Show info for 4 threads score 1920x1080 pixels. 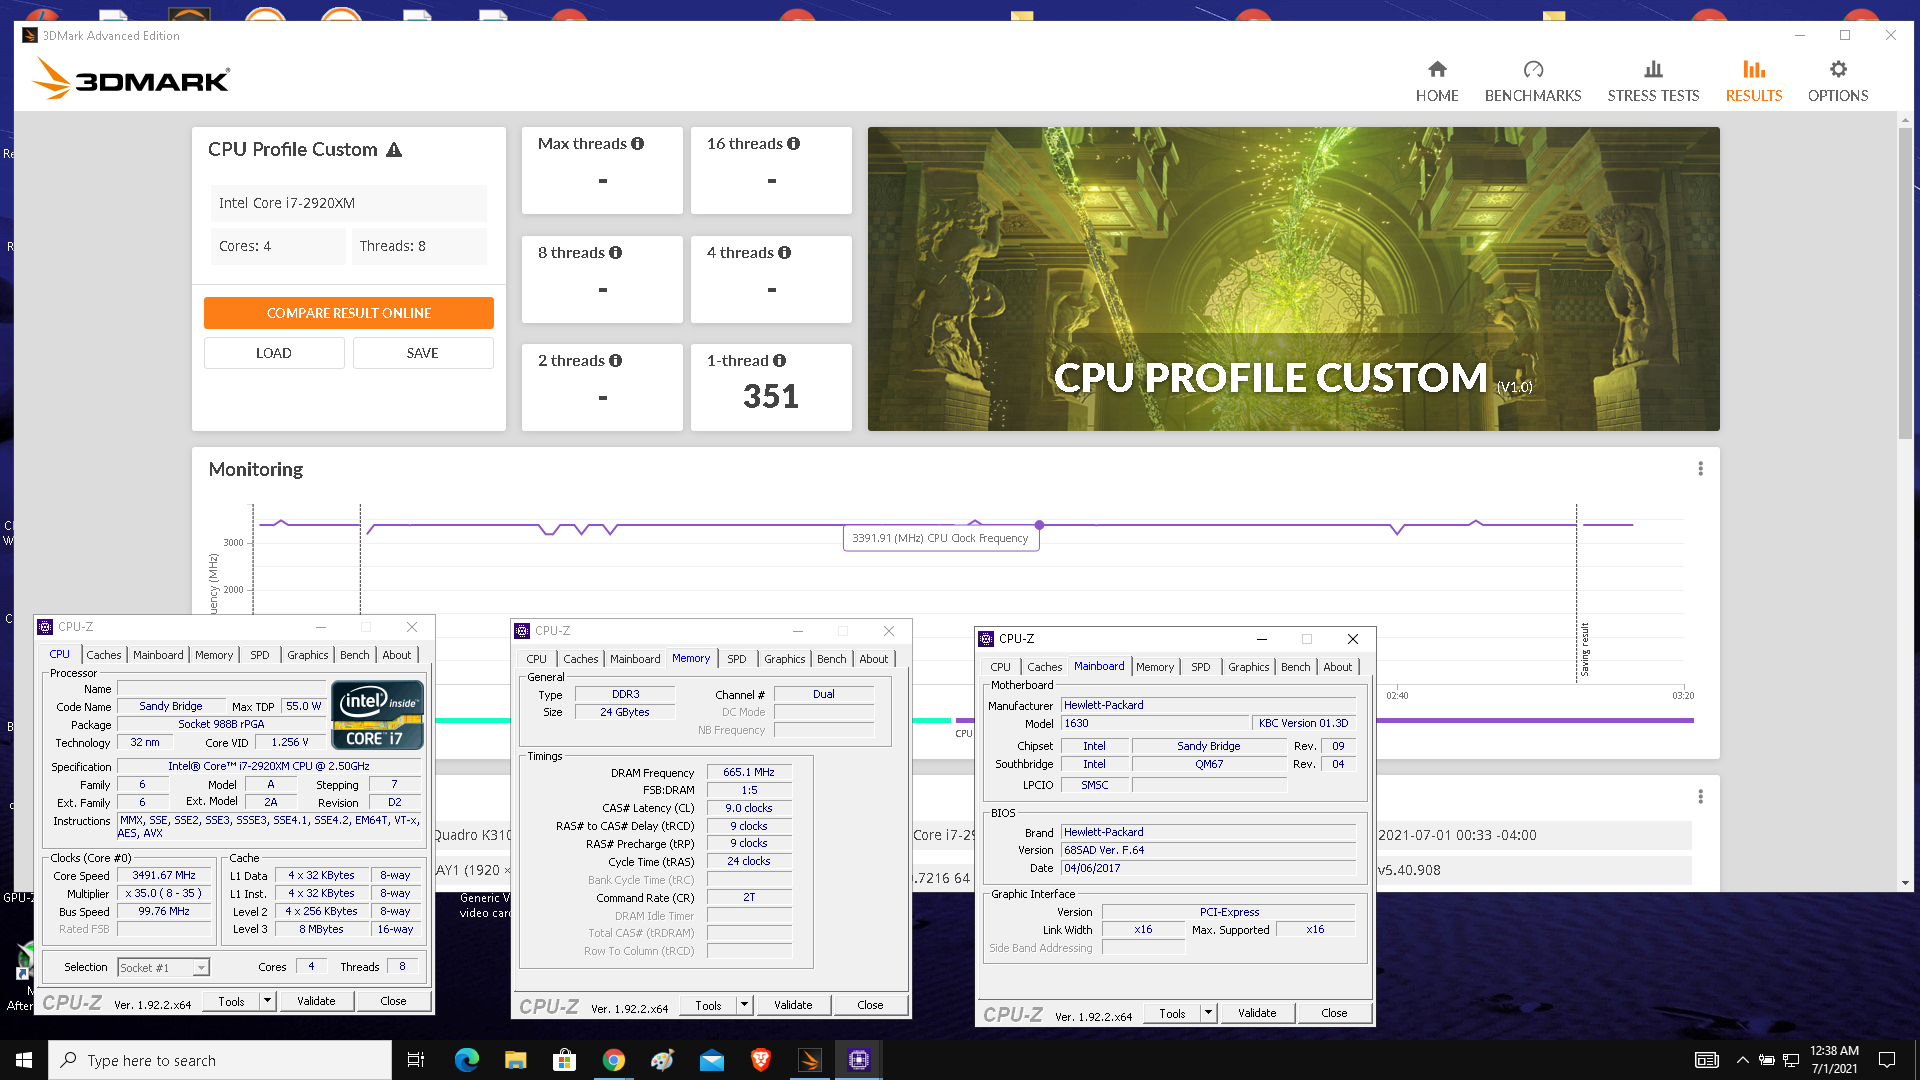coord(784,253)
